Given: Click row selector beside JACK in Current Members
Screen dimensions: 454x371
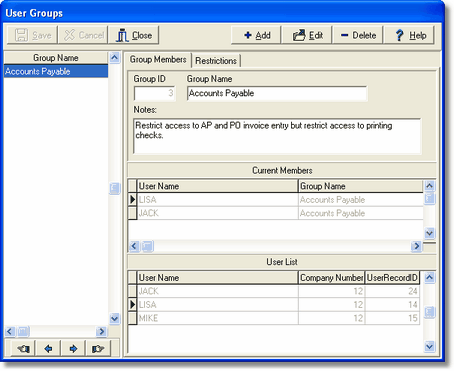Looking at the screenshot, I should point(132,213).
